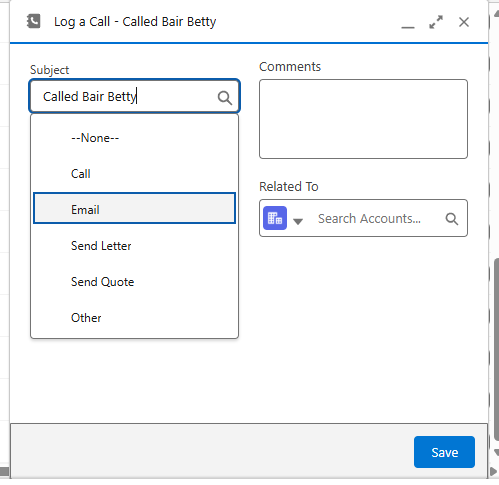Click into the Comments text area
The width and height of the screenshot is (499, 485).
pos(363,119)
